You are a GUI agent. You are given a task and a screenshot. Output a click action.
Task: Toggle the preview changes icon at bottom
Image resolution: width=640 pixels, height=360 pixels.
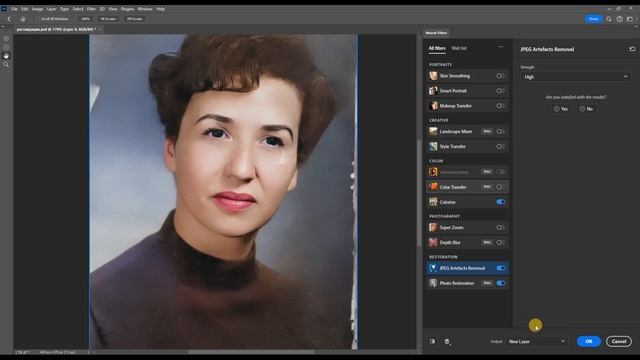click(432, 341)
